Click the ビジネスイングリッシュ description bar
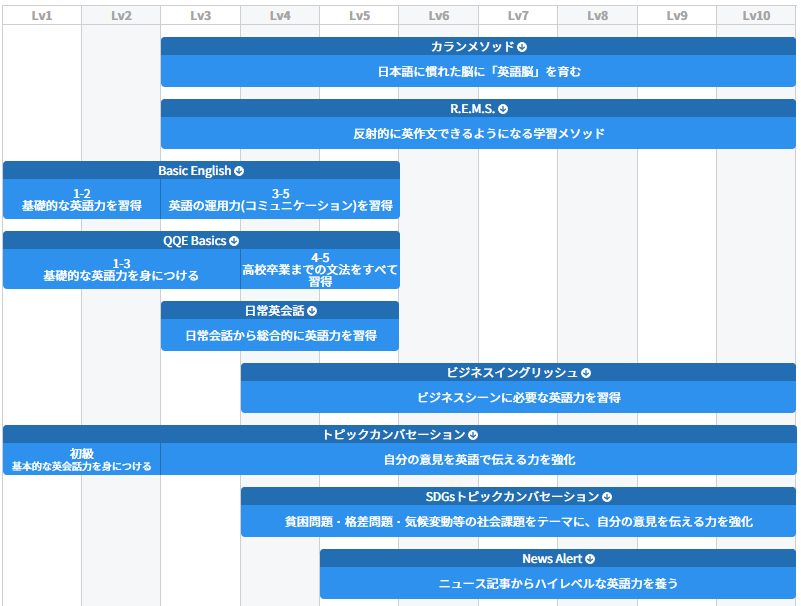The width and height of the screenshot is (801, 606). pos(518,397)
